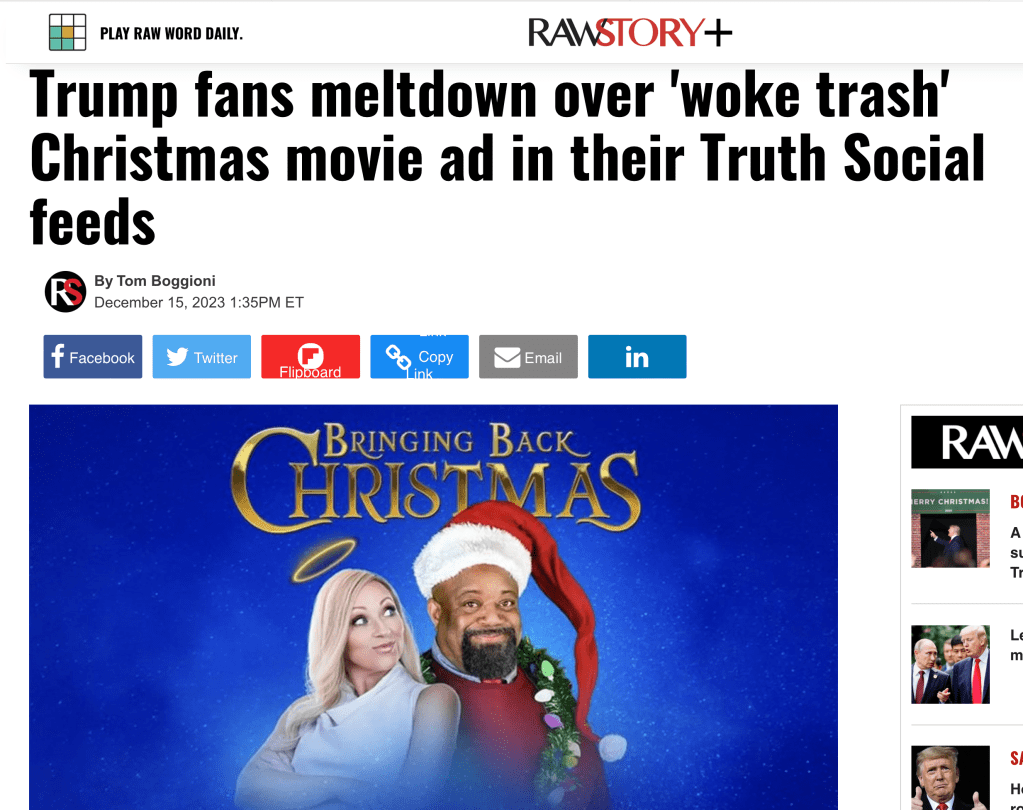Viewport: 1023px width, 810px height.
Task: Click the envelope email icon
Action: click(507, 357)
